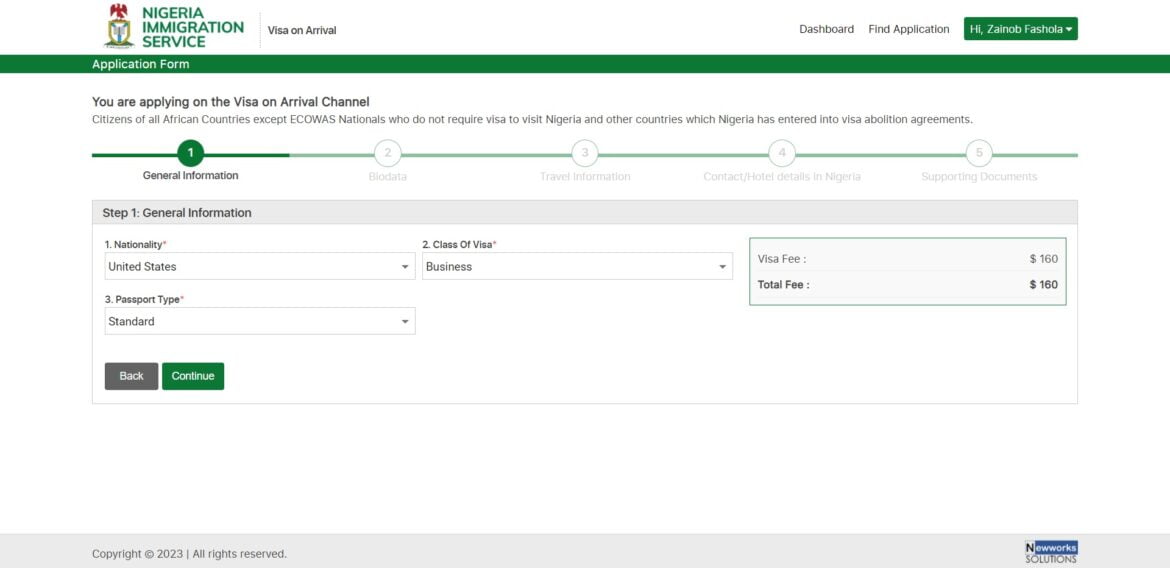Select step 3 Travel Information circle
1170x568 pixels.
tap(585, 154)
